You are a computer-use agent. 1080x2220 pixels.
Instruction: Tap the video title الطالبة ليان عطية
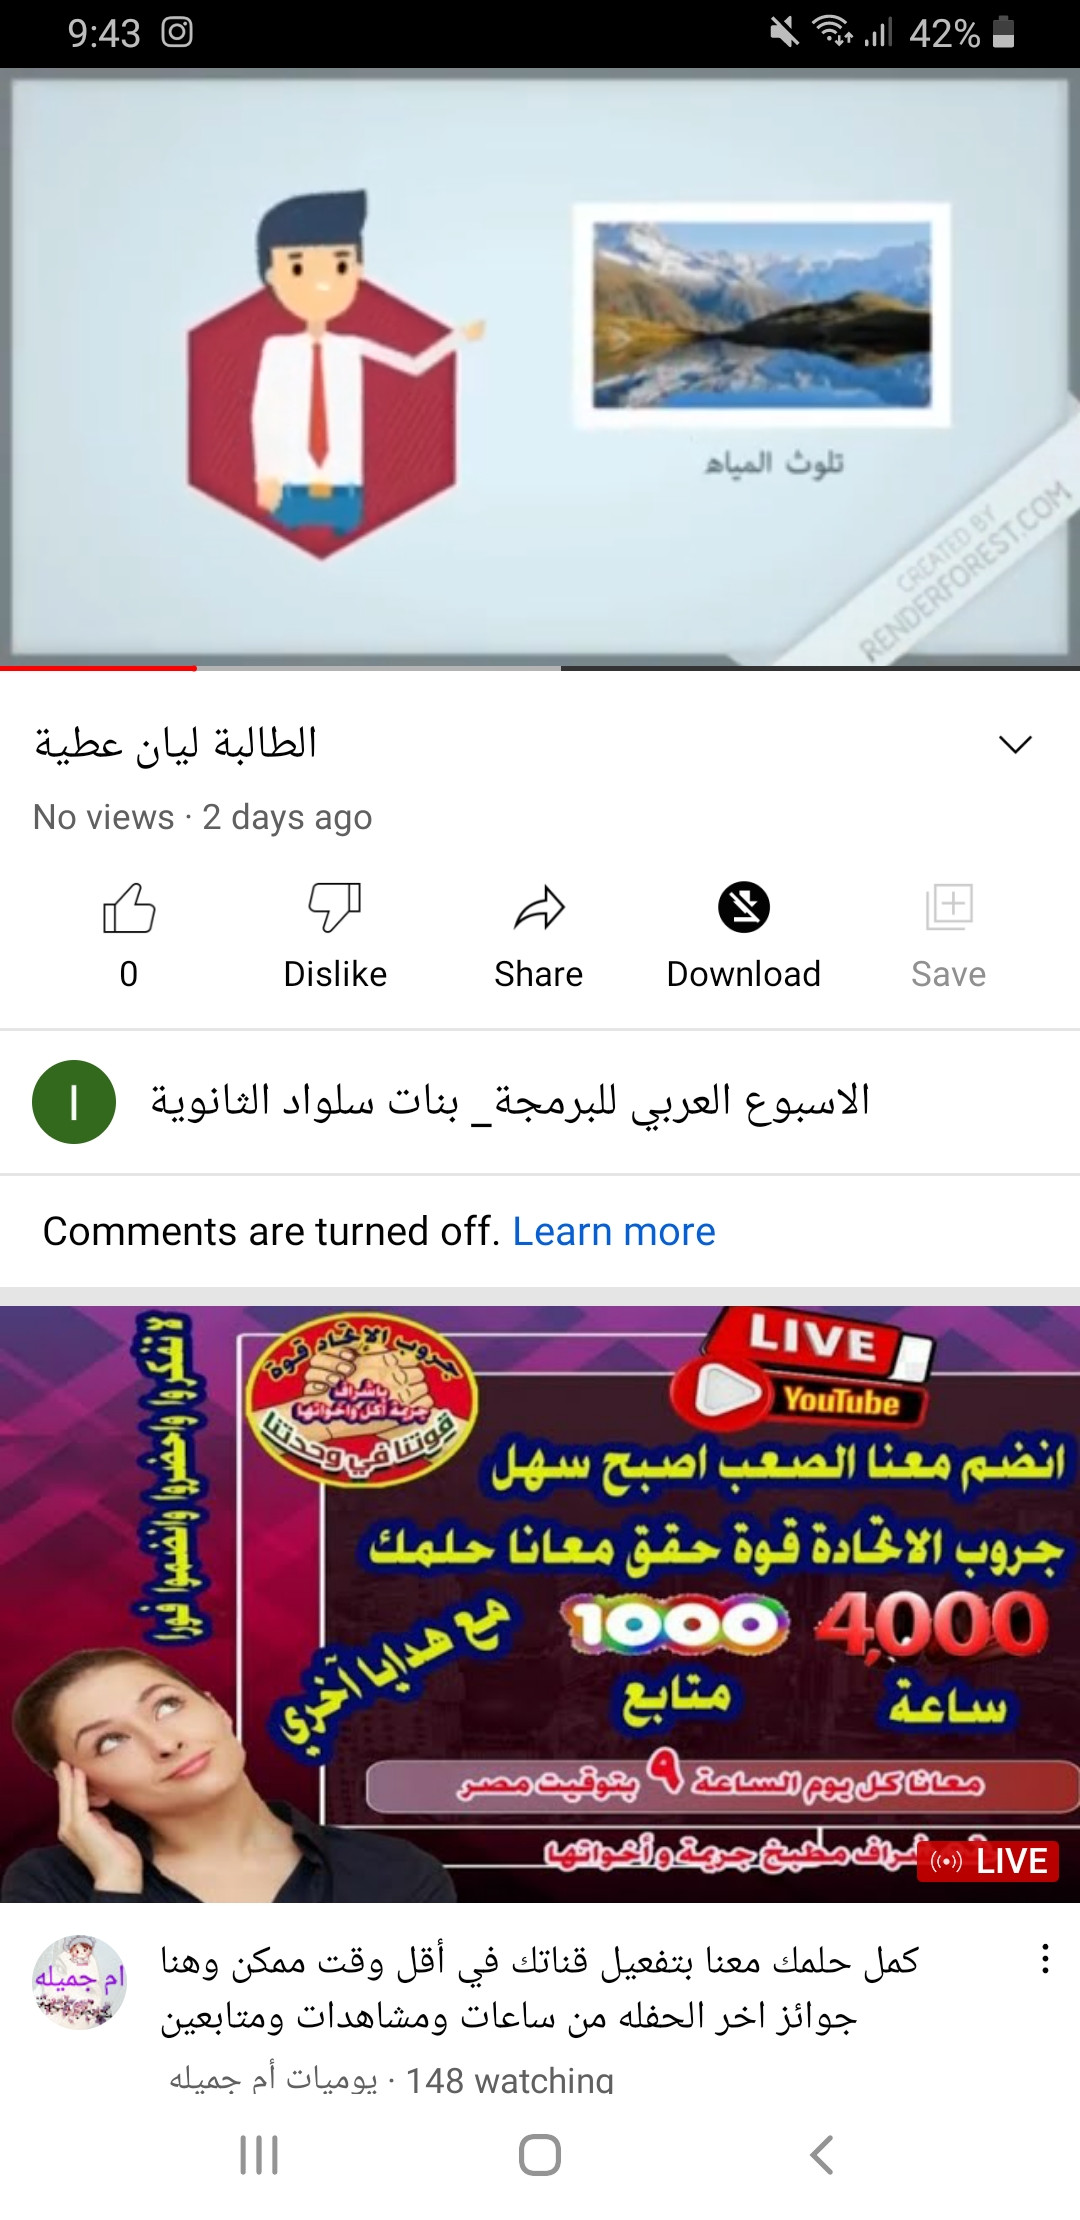(x=176, y=744)
